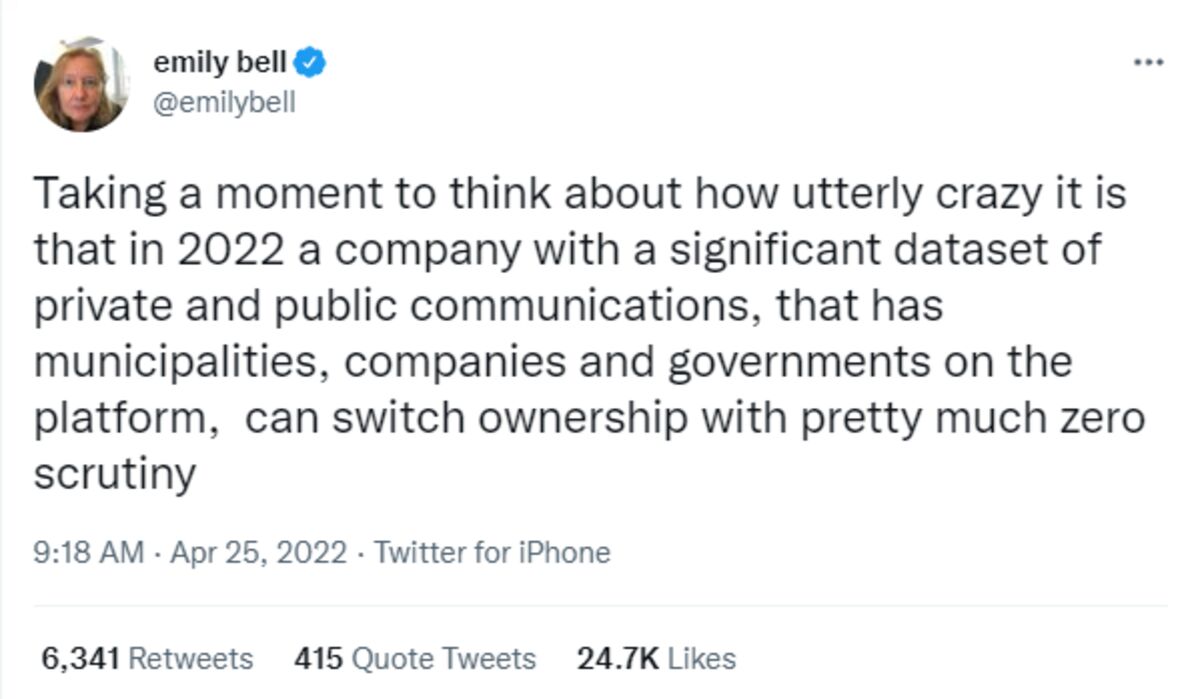Click the Apr 25, 2022 date
The width and height of the screenshot is (1200, 699).
tap(259, 552)
